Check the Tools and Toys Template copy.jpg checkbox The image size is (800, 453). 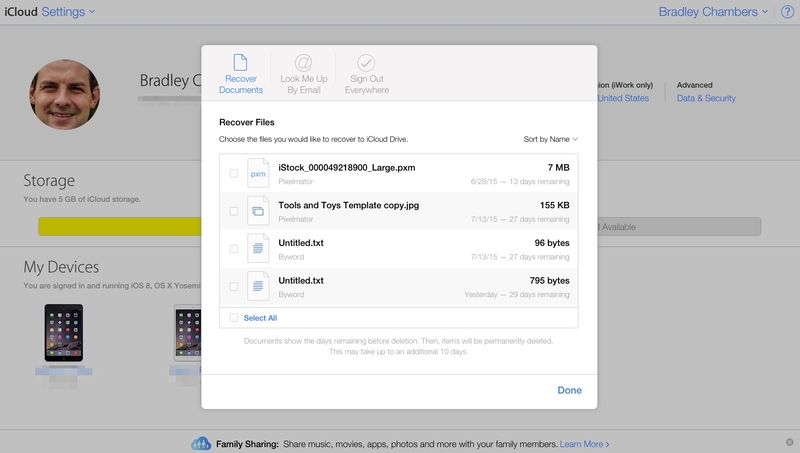tap(234, 211)
